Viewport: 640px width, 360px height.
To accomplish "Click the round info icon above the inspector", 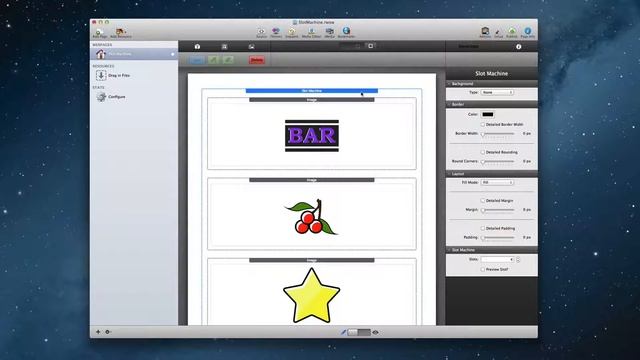I will [518, 47].
